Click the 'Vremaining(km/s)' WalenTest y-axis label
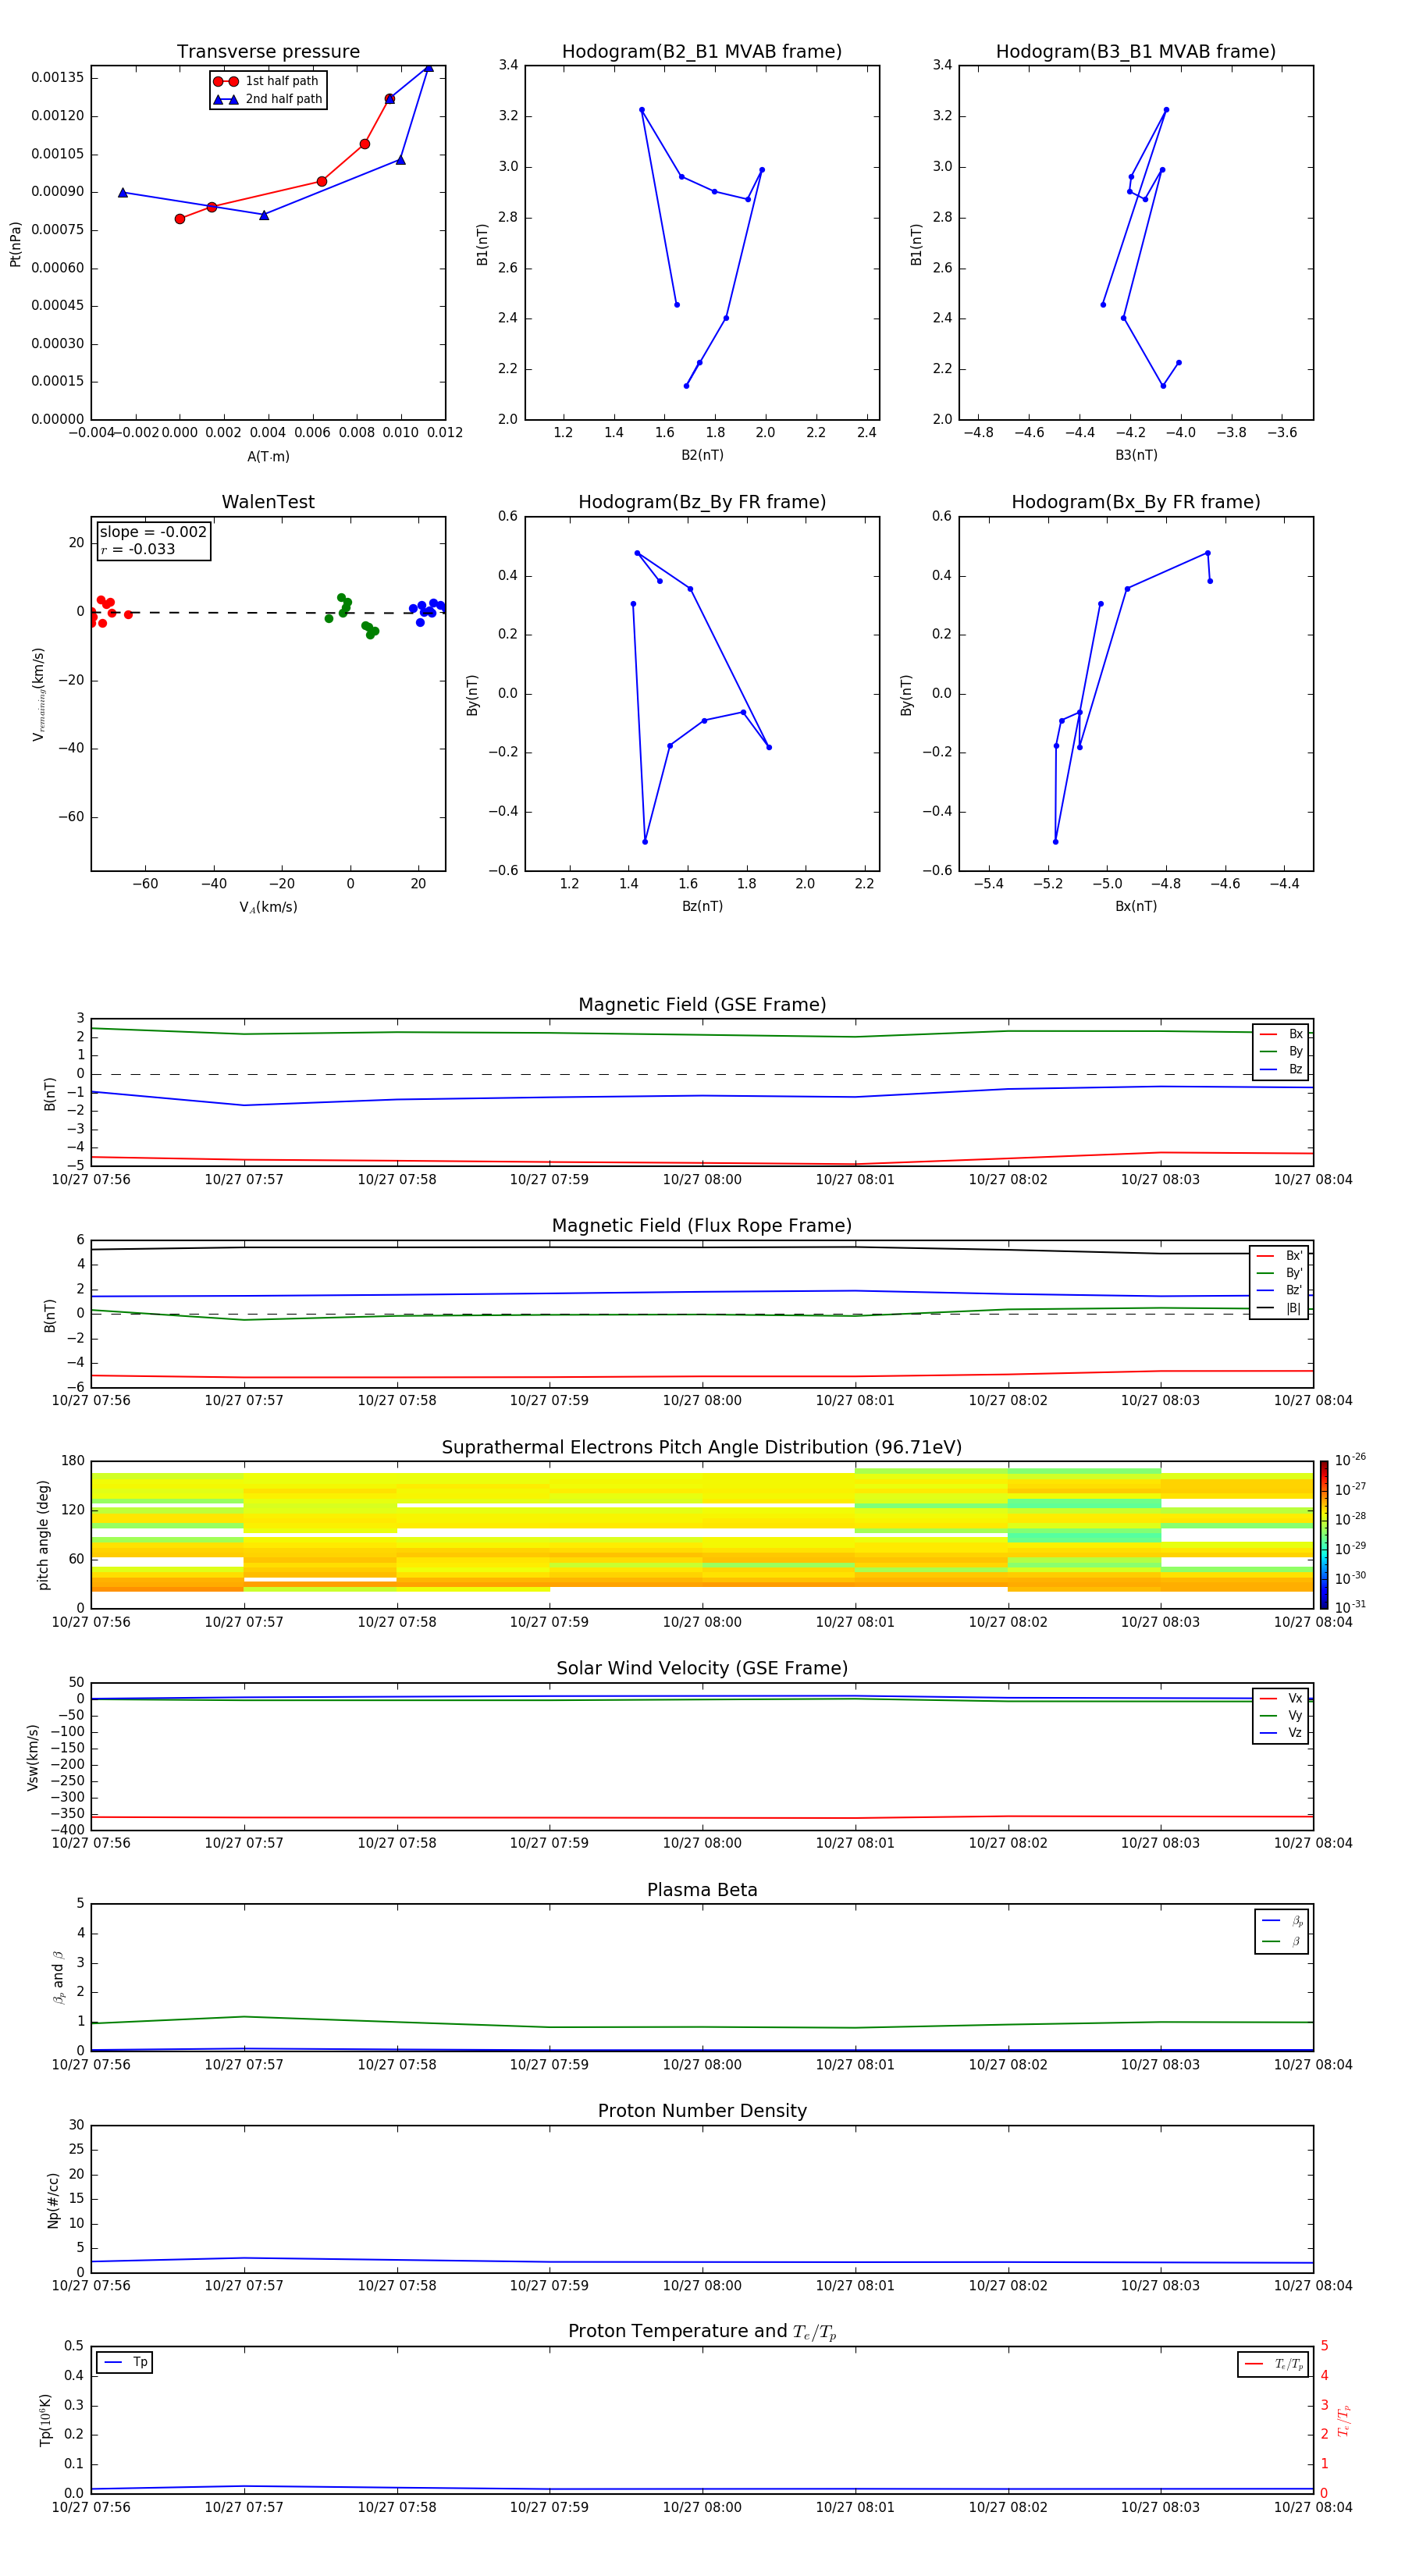1405x2576 pixels. point(39,694)
